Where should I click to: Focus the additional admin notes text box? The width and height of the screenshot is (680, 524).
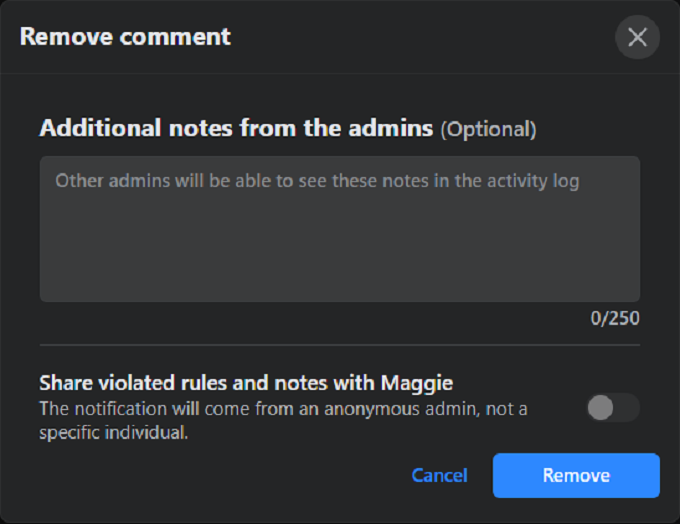pyautogui.click(x=339, y=228)
